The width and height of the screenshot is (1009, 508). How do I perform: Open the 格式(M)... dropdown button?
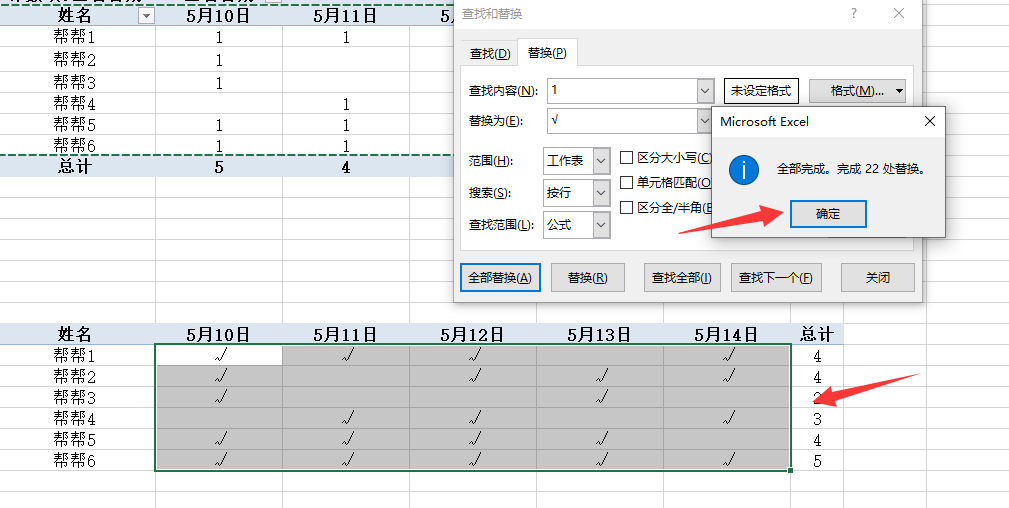tap(857, 91)
